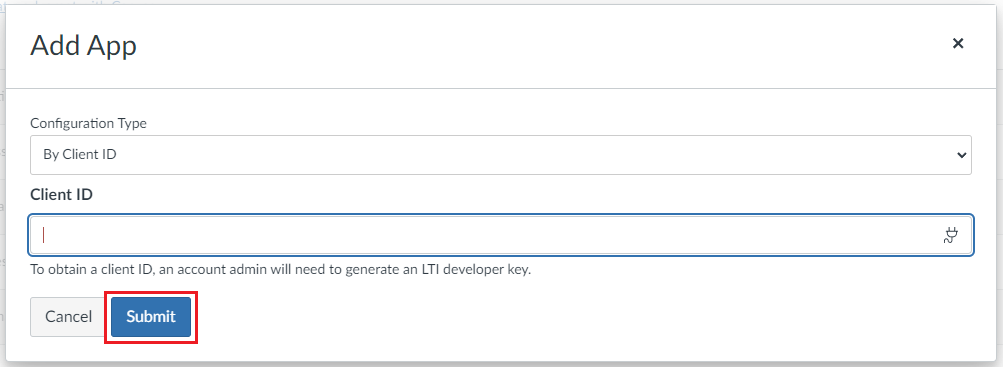The image size is (1003, 367).
Task: Submit the Add App form
Action: pos(151,316)
